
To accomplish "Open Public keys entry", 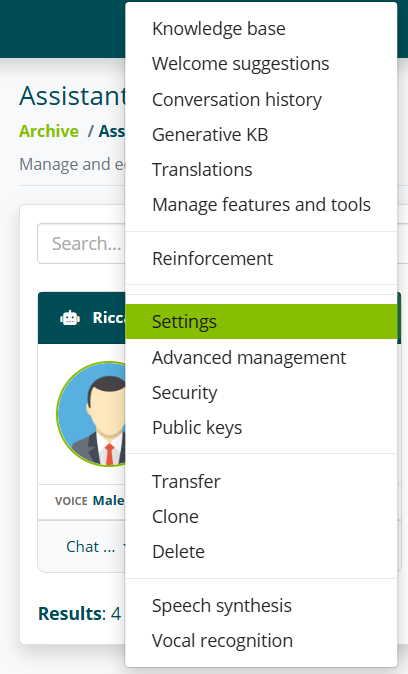I will coord(261,428).
